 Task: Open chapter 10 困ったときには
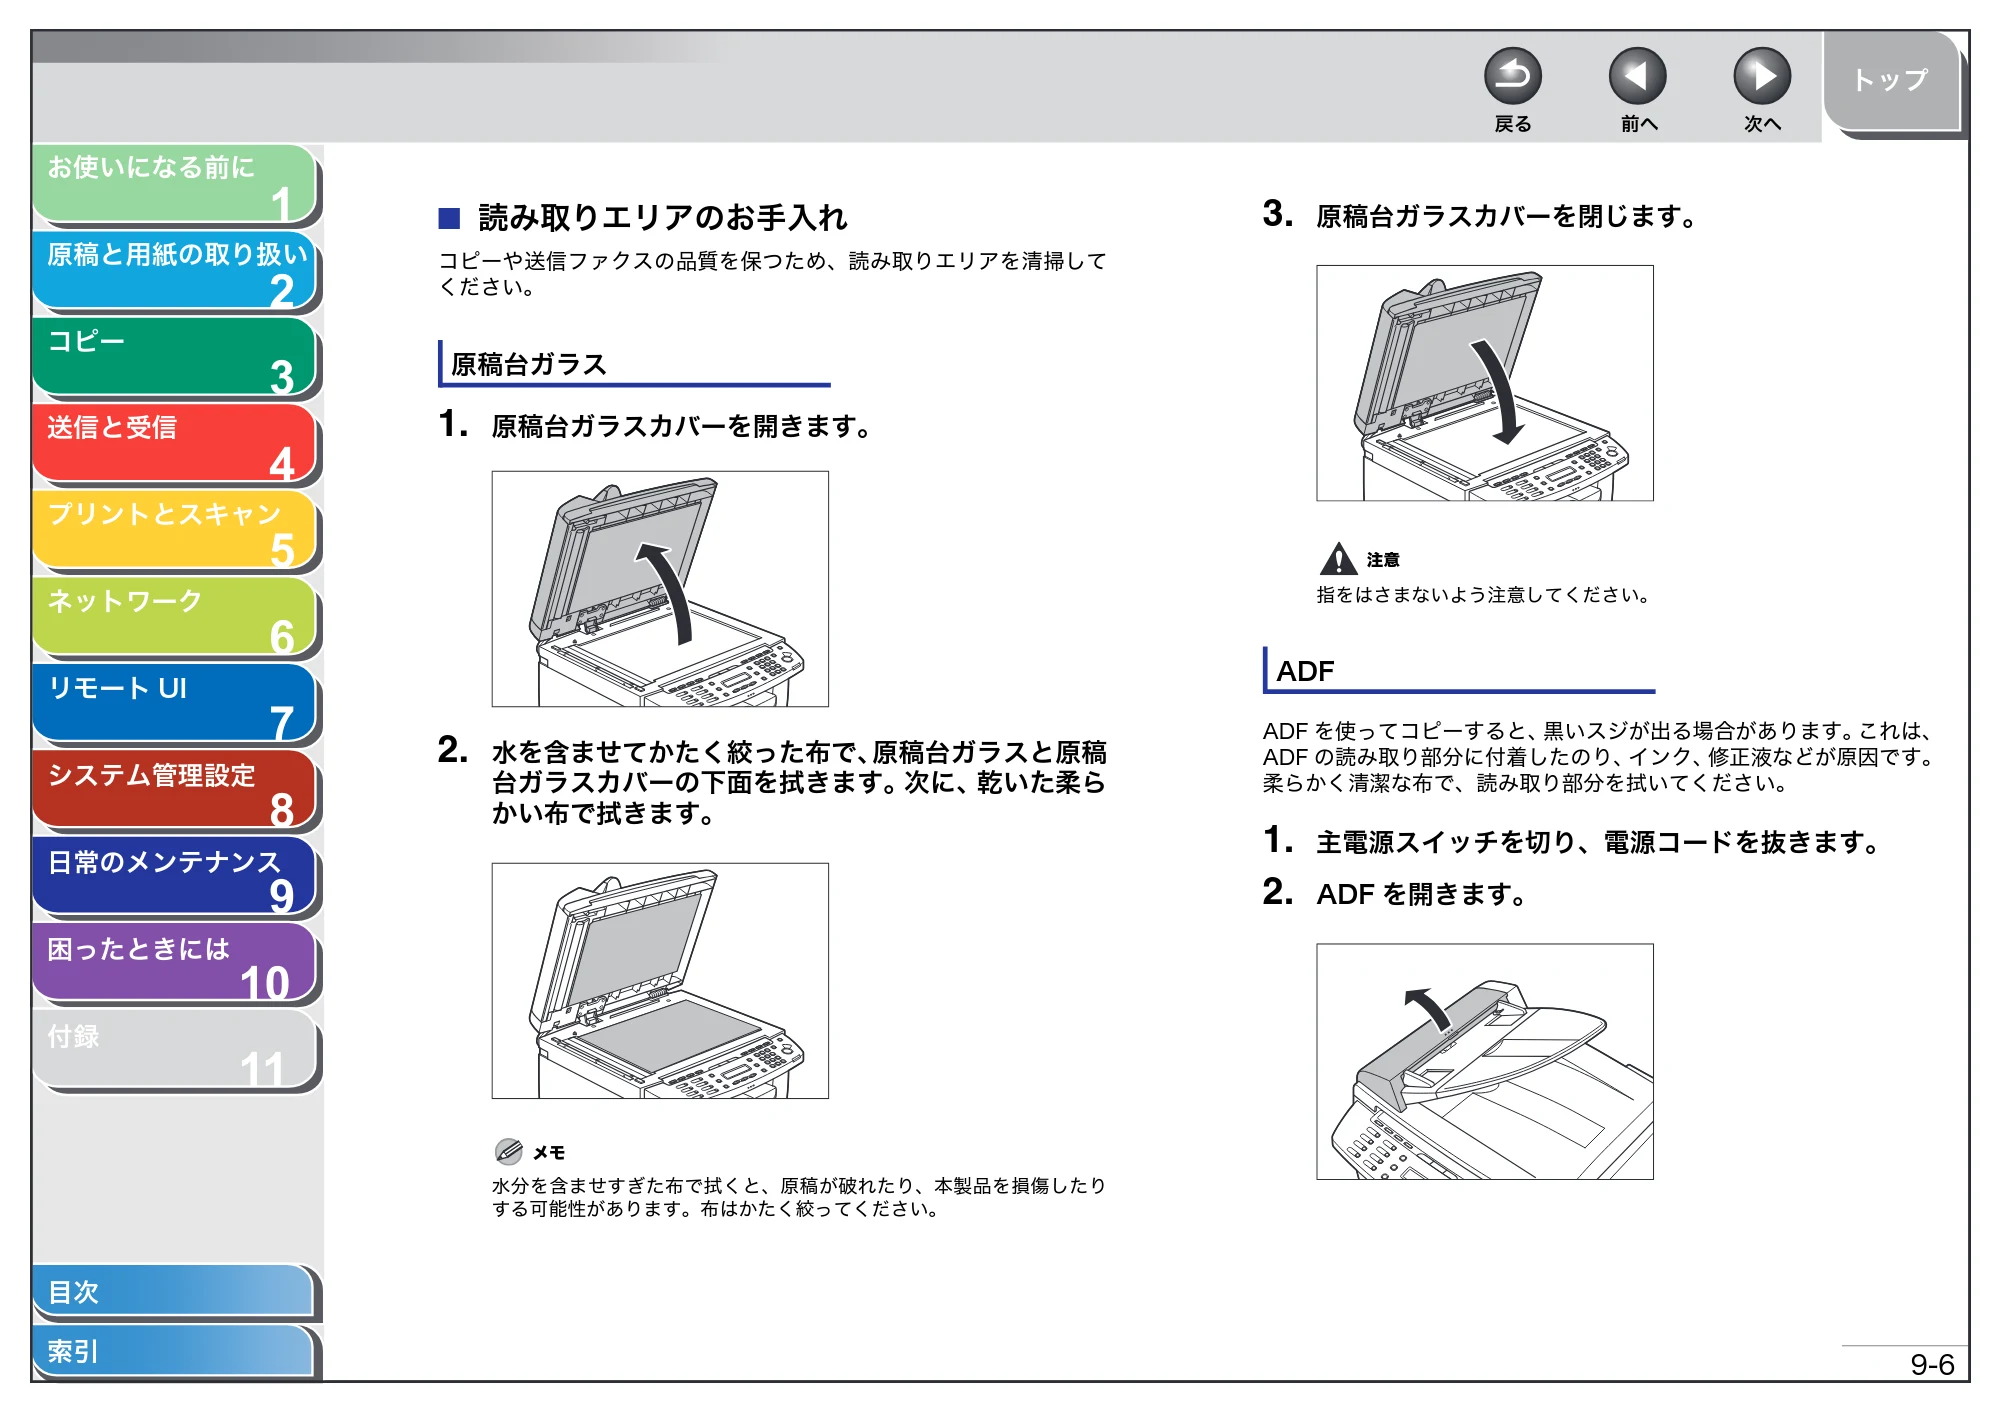(175, 964)
